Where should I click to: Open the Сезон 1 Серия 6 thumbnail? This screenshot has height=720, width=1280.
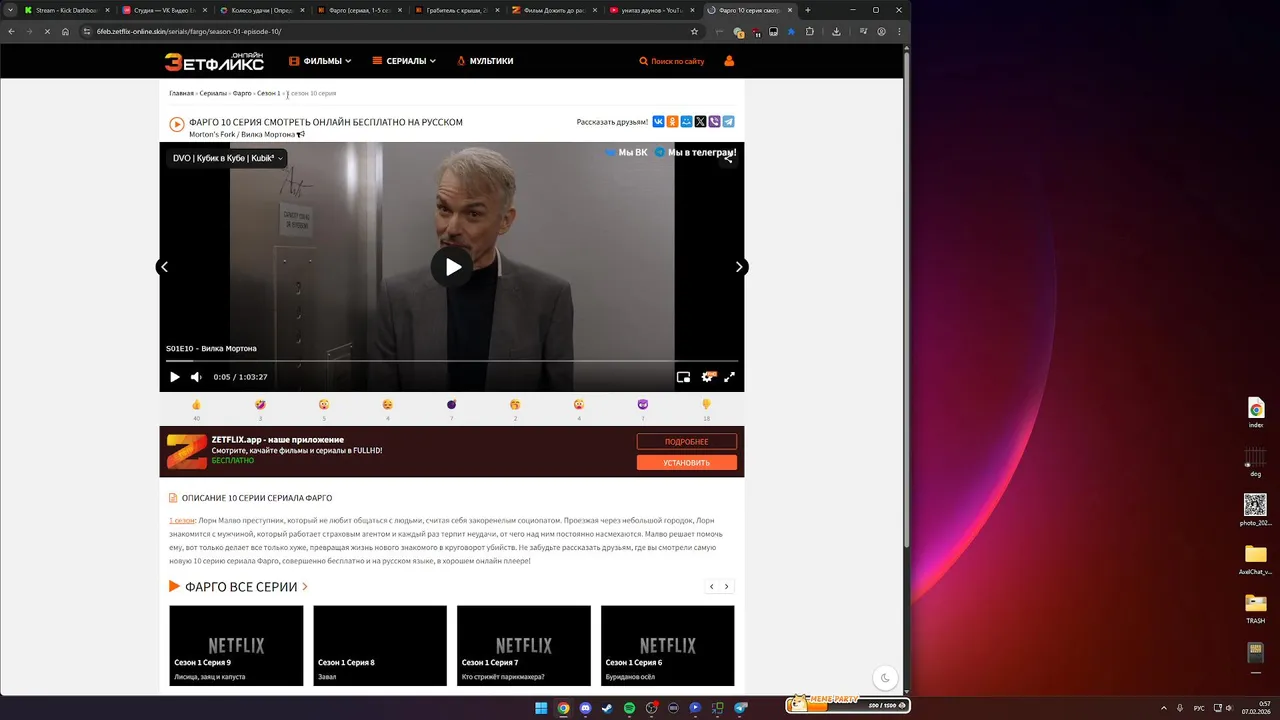coord(668,646)
